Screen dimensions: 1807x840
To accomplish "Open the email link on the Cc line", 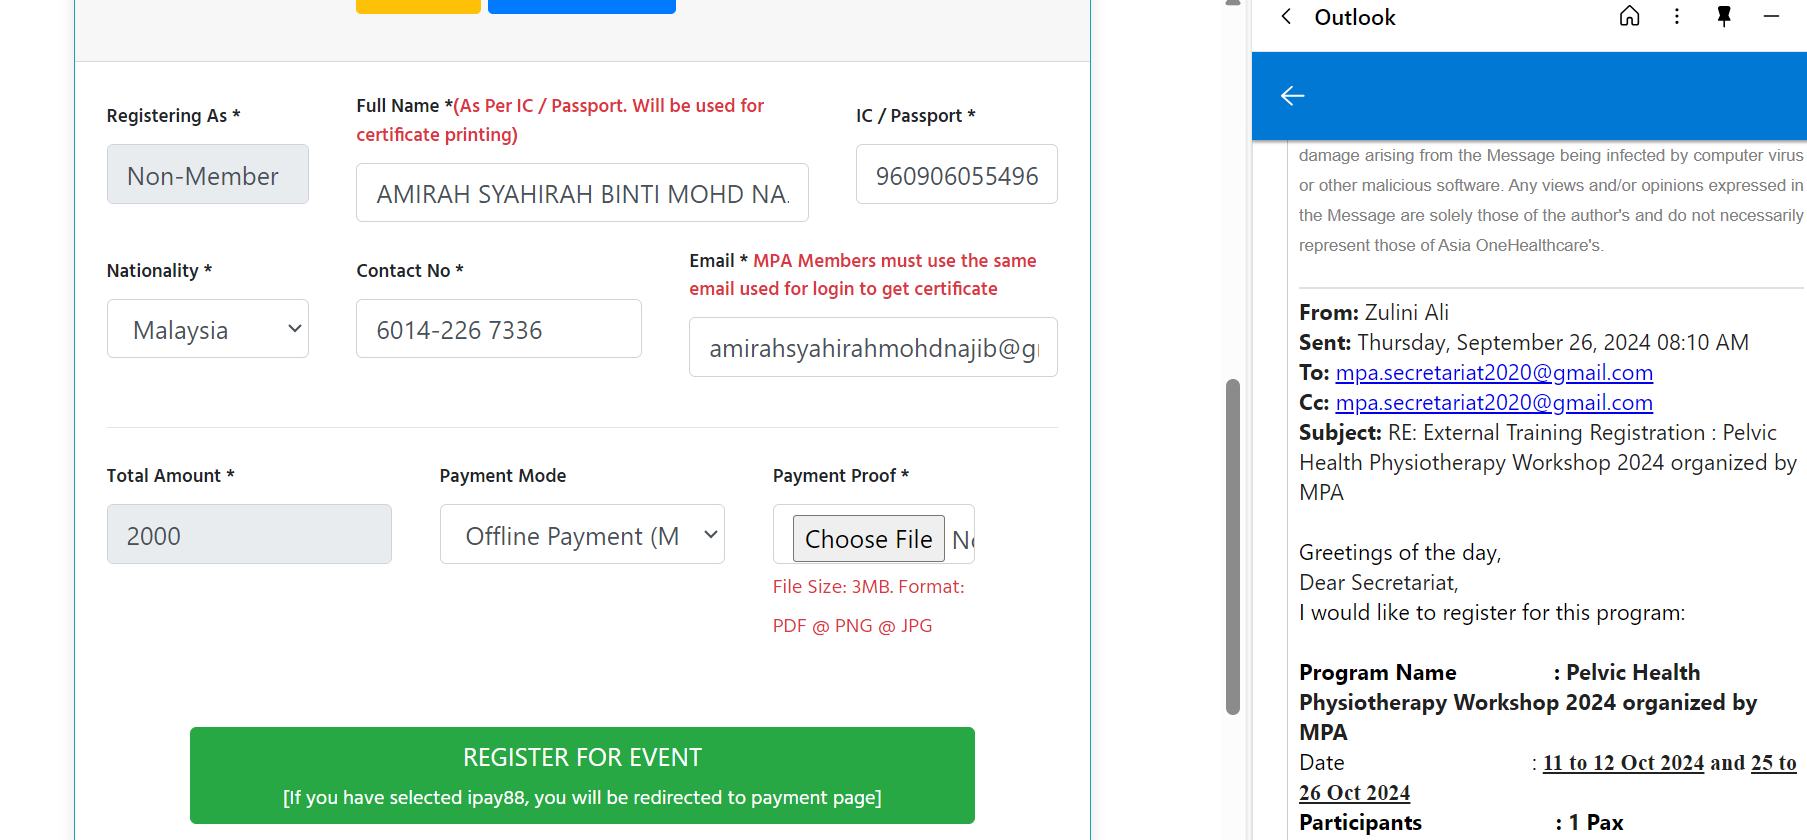I will [1494, 403].
